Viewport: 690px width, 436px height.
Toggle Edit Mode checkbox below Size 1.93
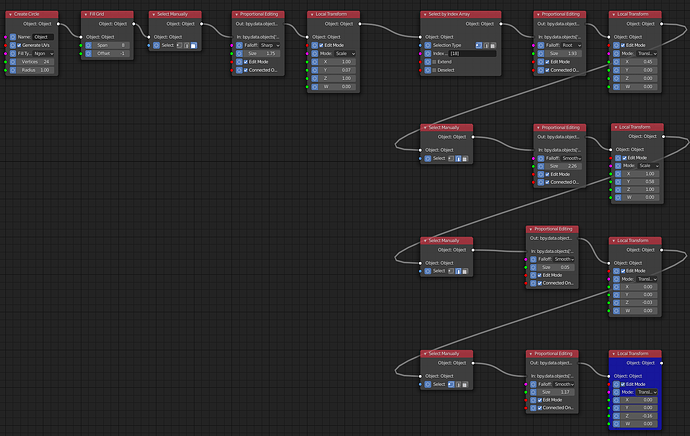pos(547,62)
